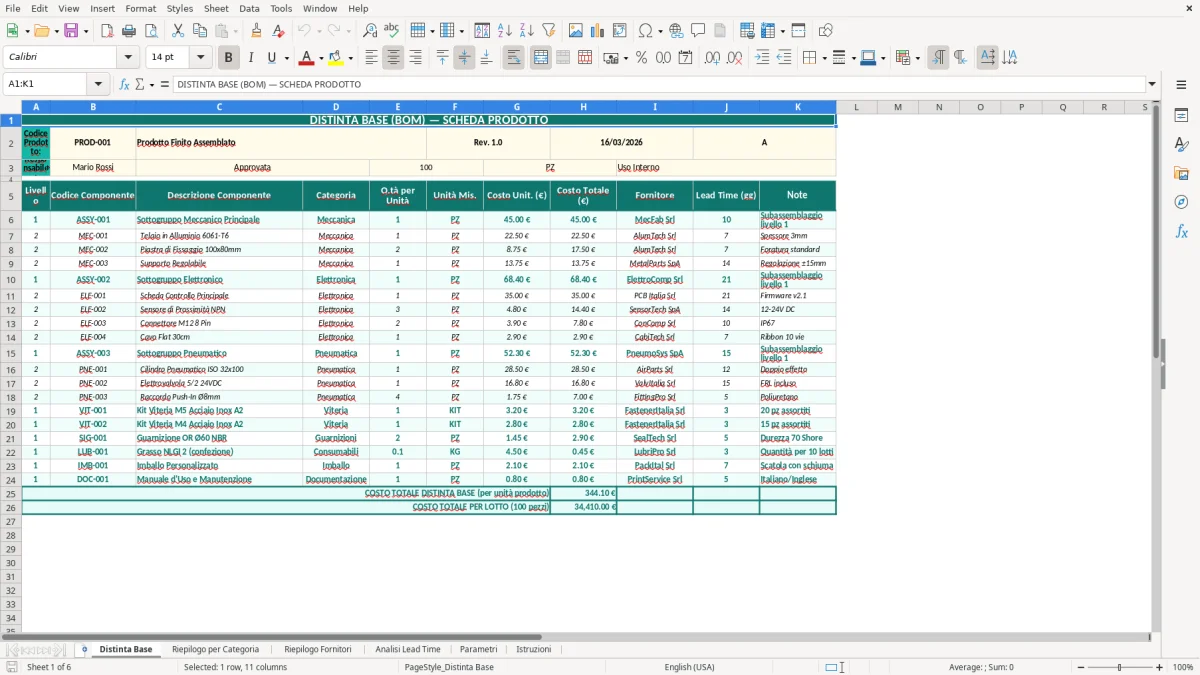
Task: Toggle Italic formatting
Action: 251,58
